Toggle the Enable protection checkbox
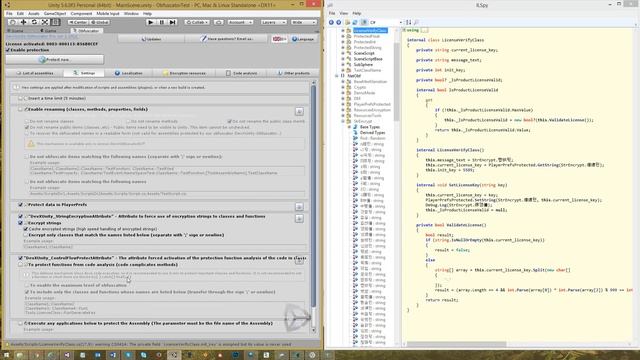The height and width of the screenshot is (360, 640). 7,50
